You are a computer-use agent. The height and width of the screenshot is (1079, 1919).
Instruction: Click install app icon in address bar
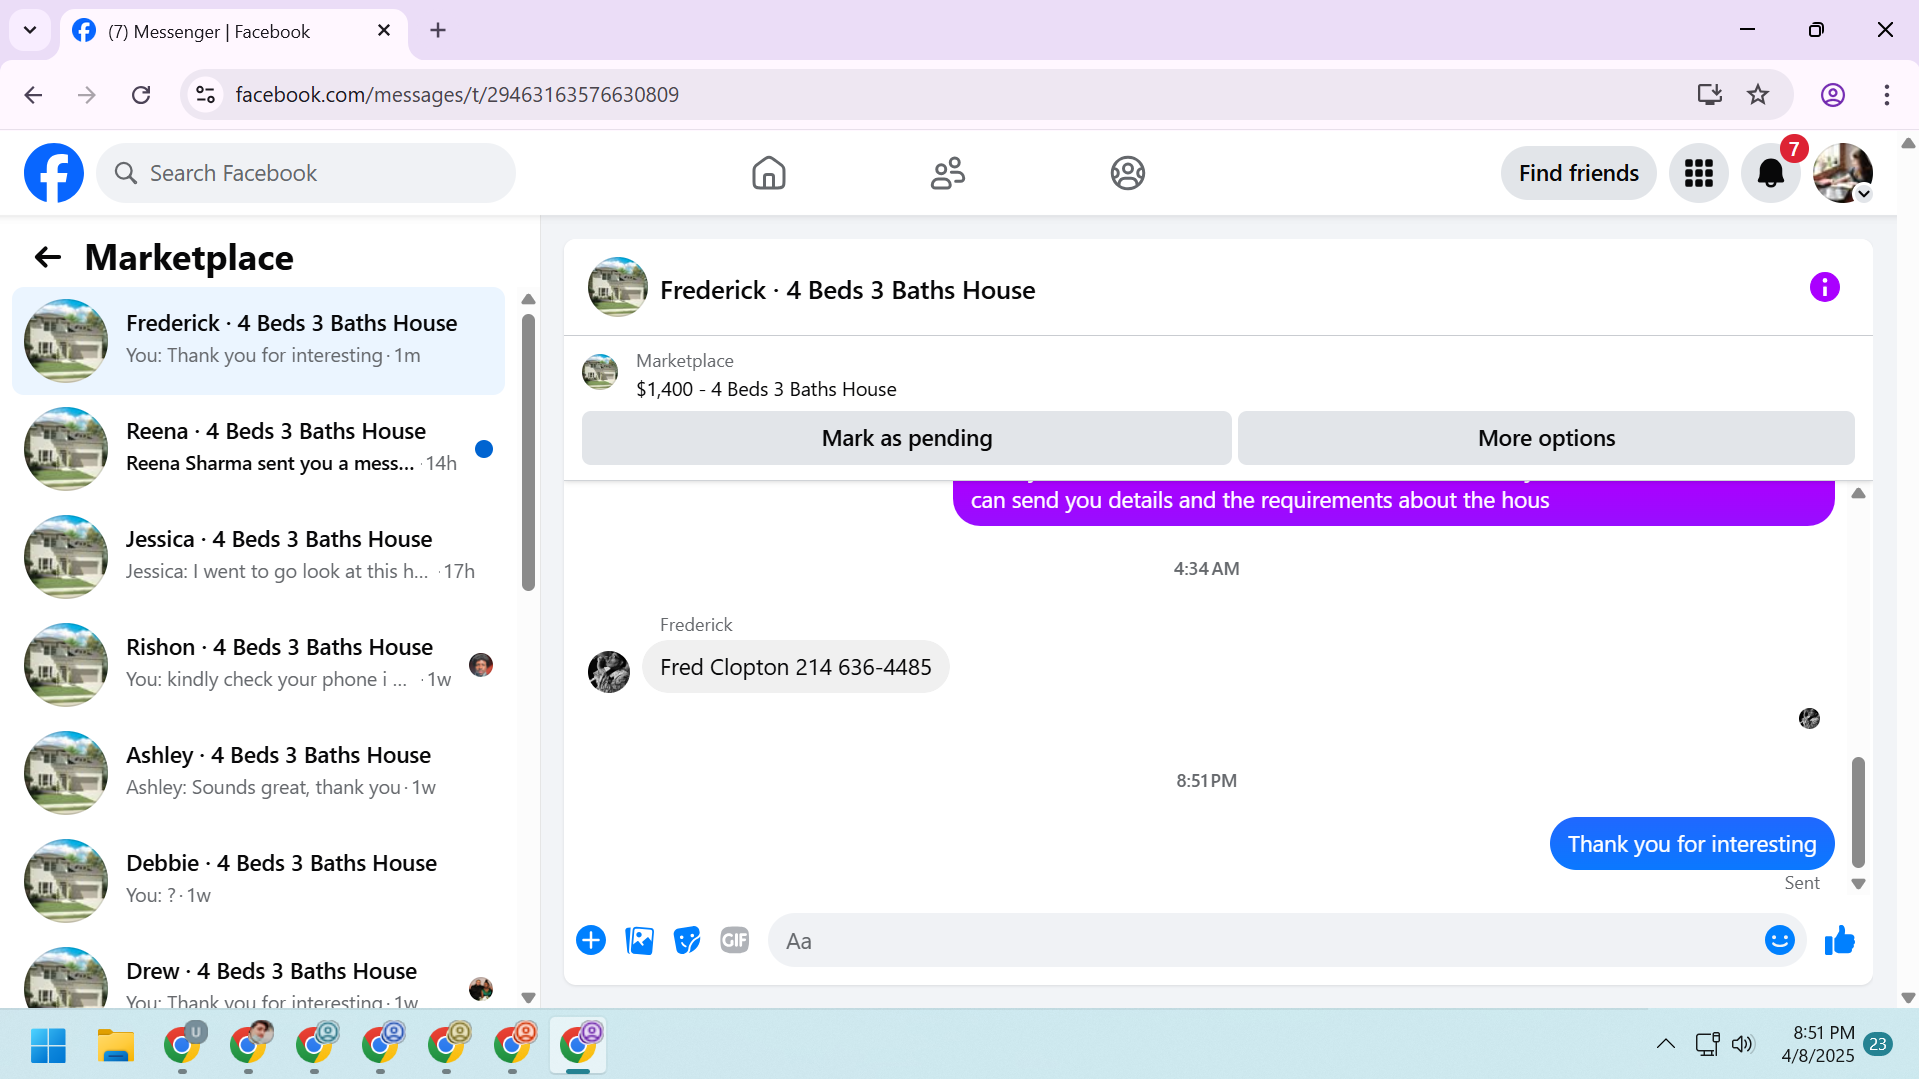click(x=1709, y=94)
